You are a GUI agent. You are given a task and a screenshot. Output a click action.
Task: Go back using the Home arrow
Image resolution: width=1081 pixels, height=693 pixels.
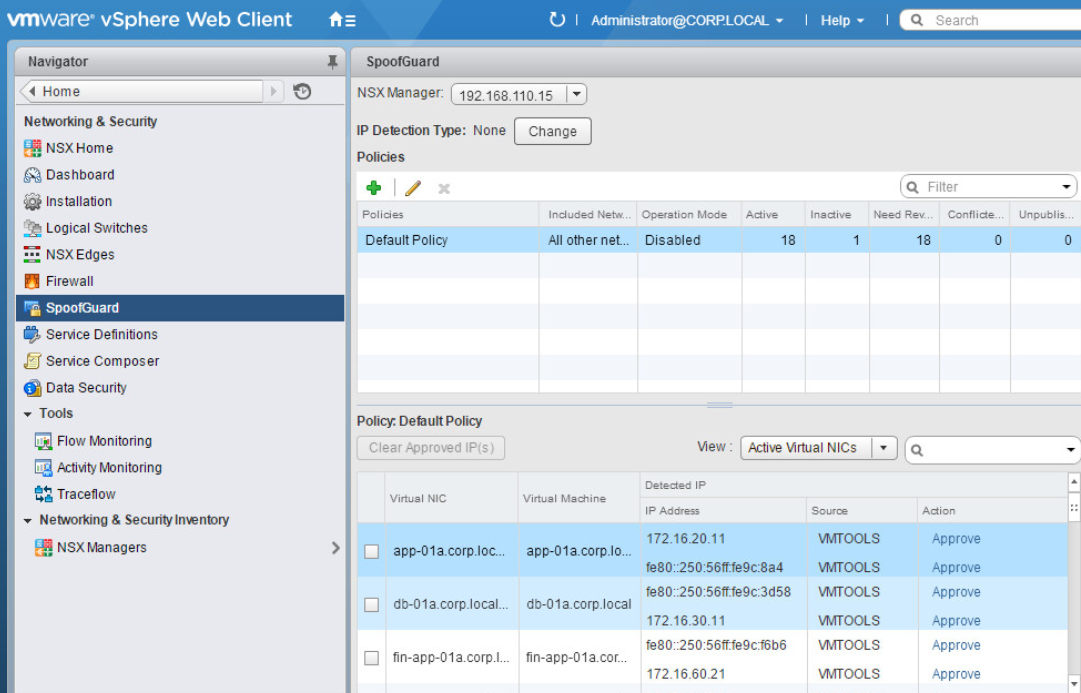click(32, 91)
